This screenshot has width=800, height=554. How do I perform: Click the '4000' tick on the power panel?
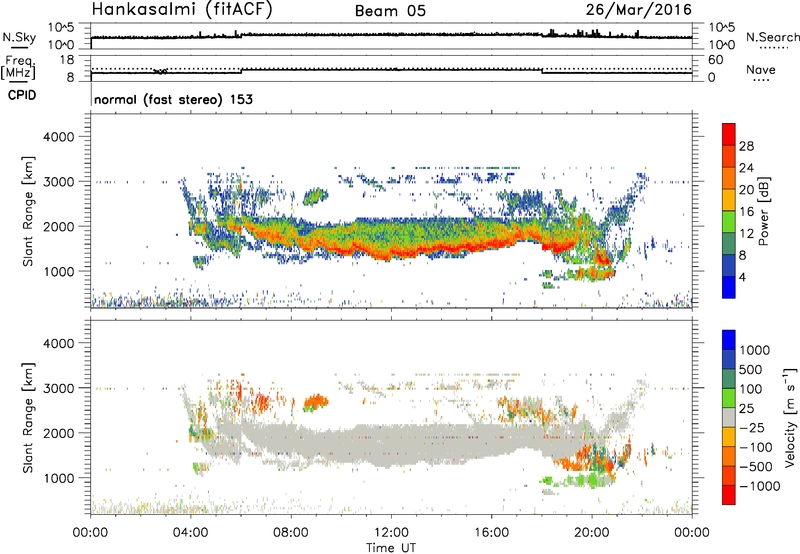(59, 137)
